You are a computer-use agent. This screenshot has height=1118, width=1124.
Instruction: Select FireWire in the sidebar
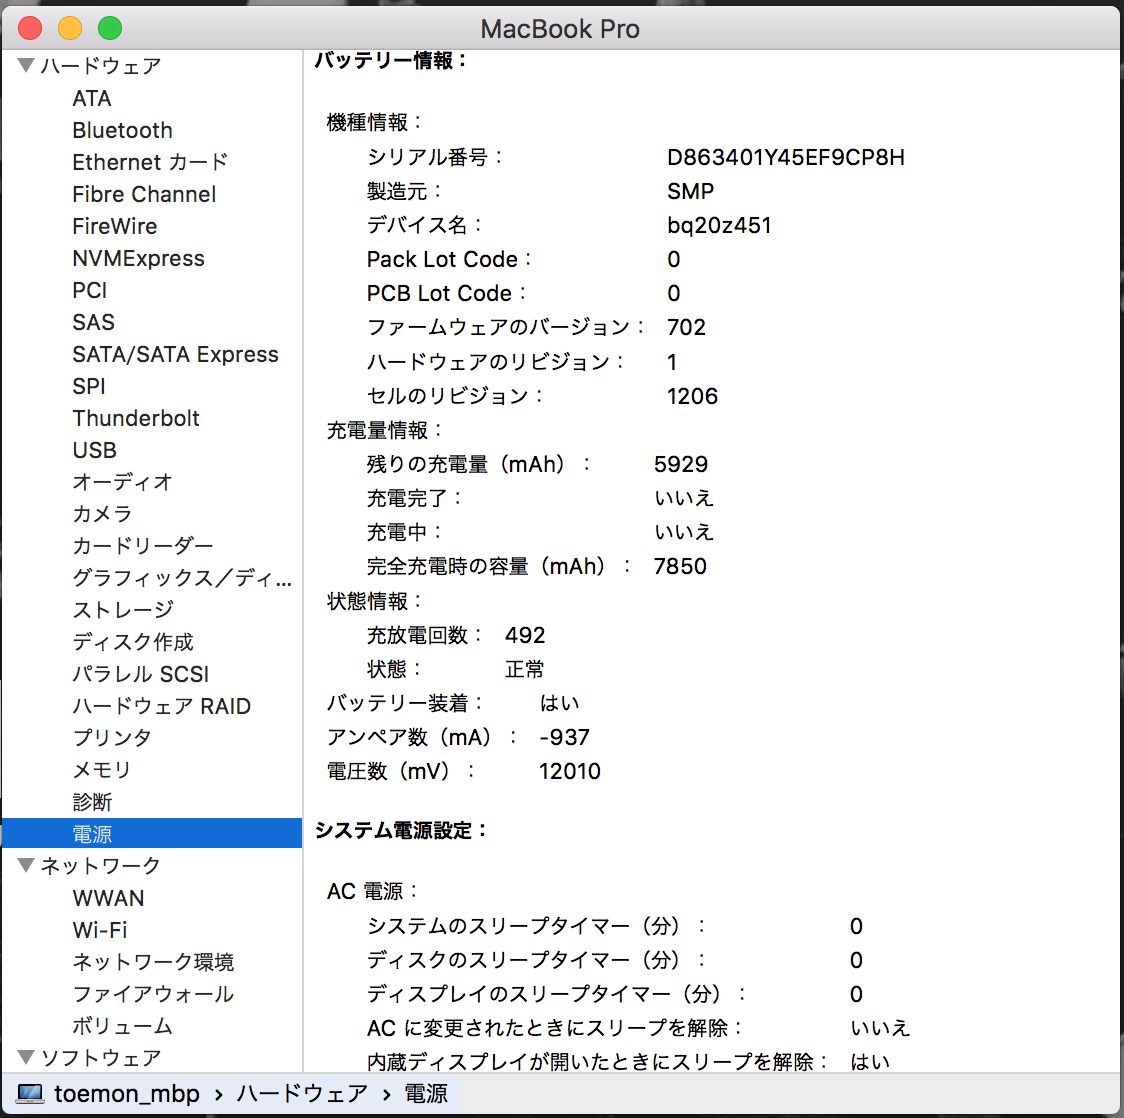point(115,226)
